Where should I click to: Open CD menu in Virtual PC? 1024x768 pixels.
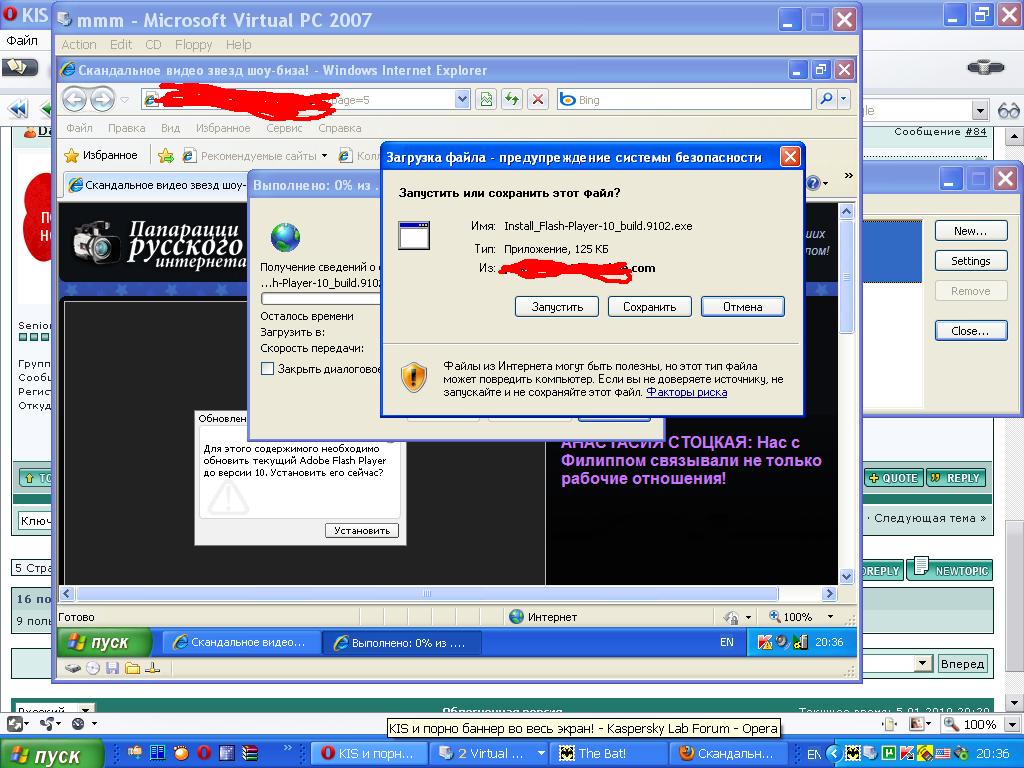(x=153, y=44)
